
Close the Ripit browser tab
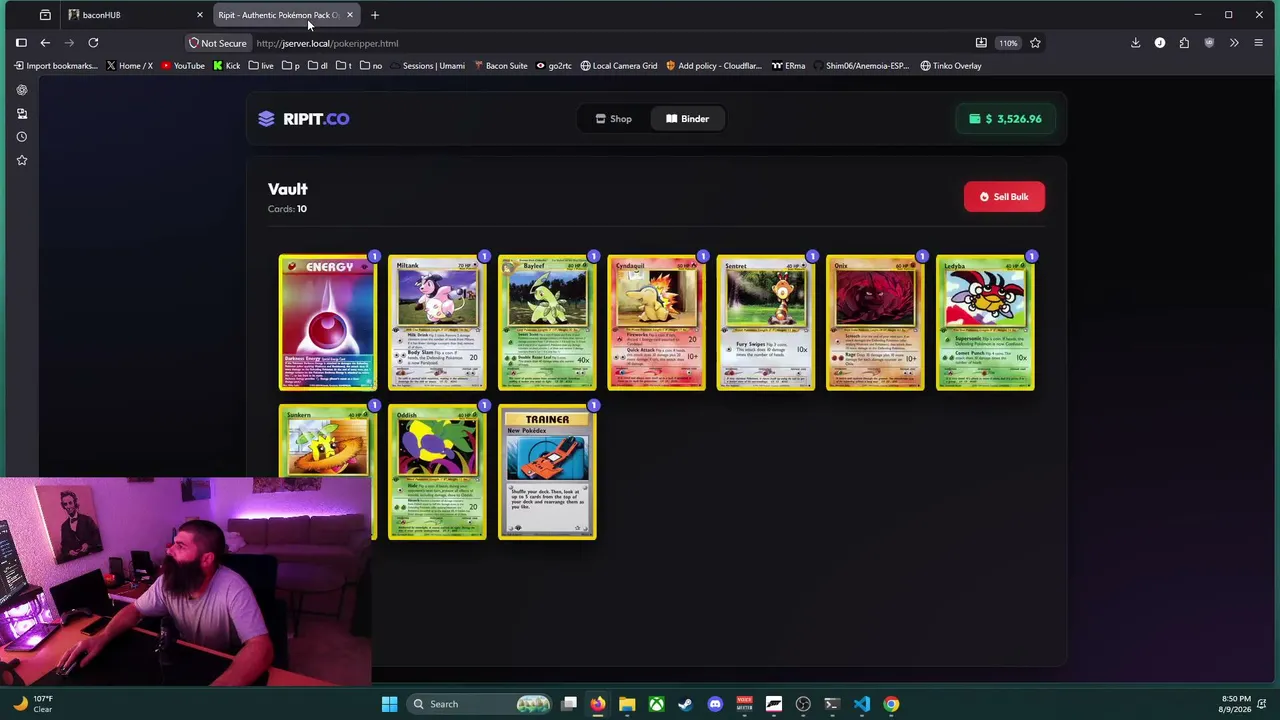click(x=349, y=15)
